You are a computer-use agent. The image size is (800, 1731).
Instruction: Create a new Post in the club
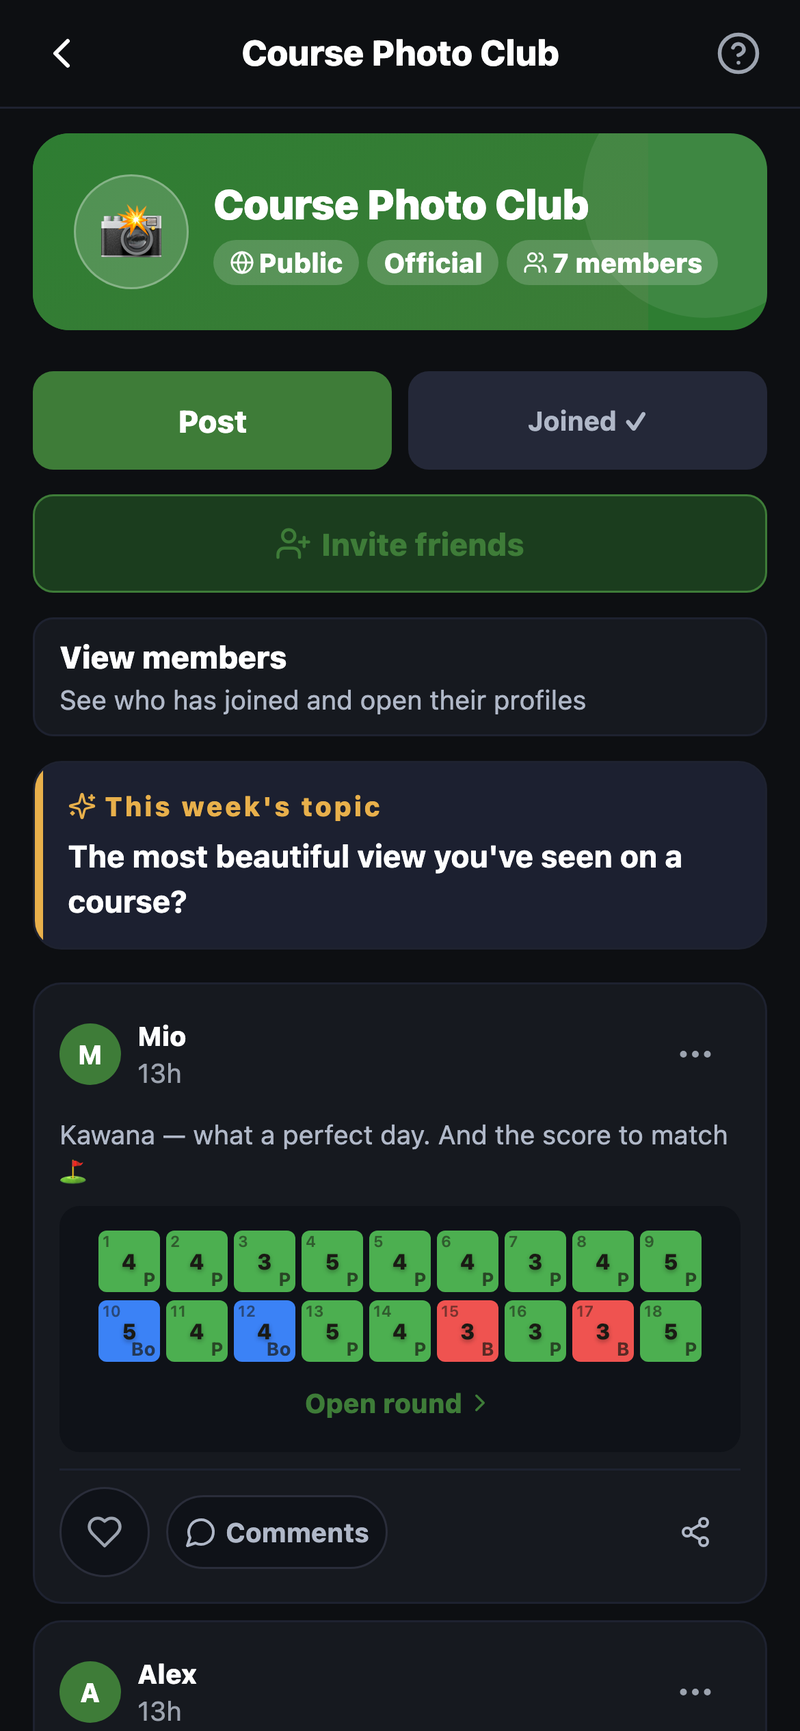[x=212, y=421]
